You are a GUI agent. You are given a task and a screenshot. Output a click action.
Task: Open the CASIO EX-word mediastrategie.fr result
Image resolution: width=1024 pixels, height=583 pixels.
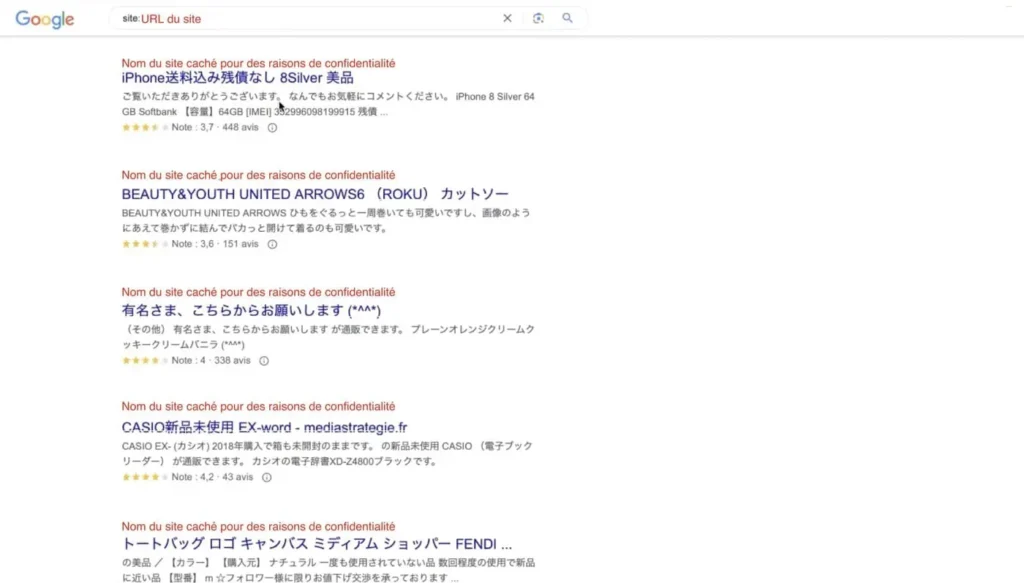264,428
